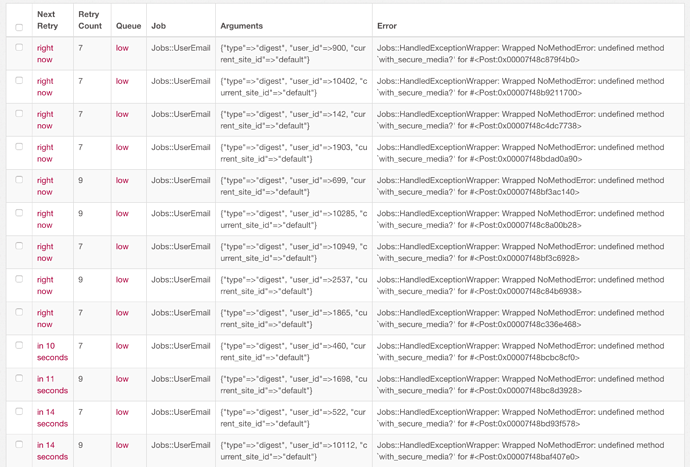Click the arguments cell containing user_id 460
The width and height of the screenshot is (690, 467).
point(294,352)
